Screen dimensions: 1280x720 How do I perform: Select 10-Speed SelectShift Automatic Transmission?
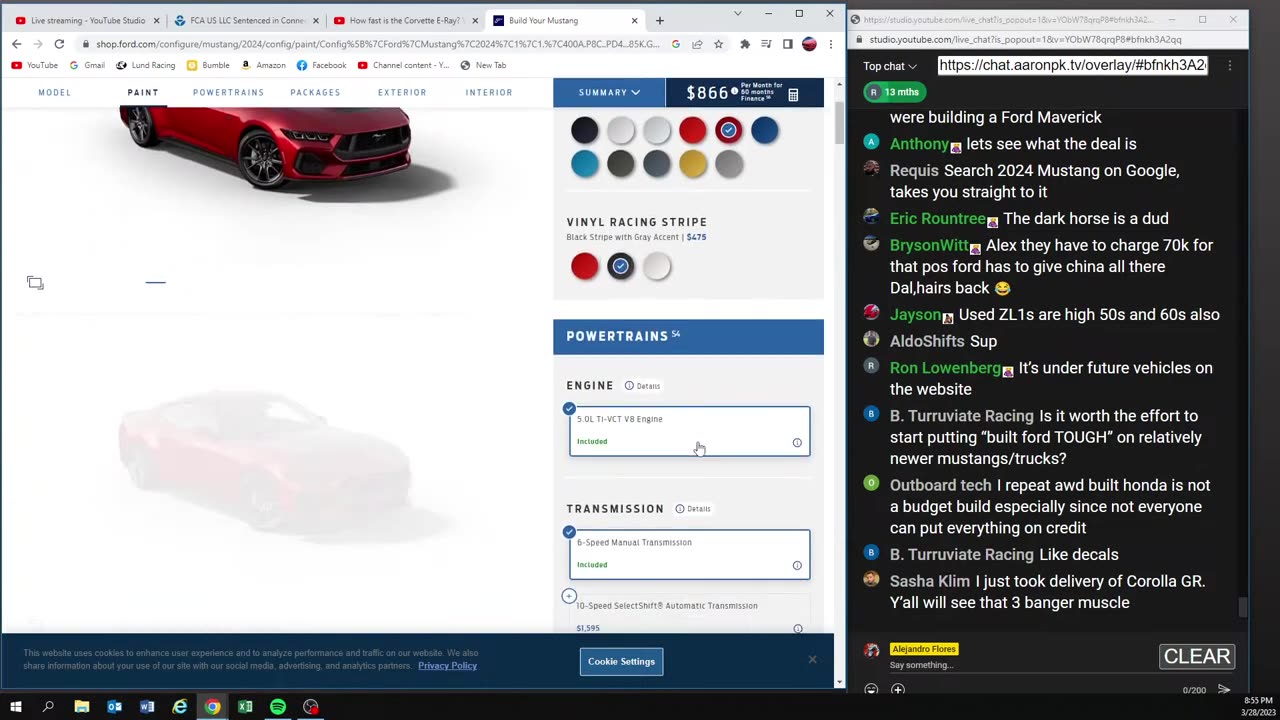(x=690, y=614)
